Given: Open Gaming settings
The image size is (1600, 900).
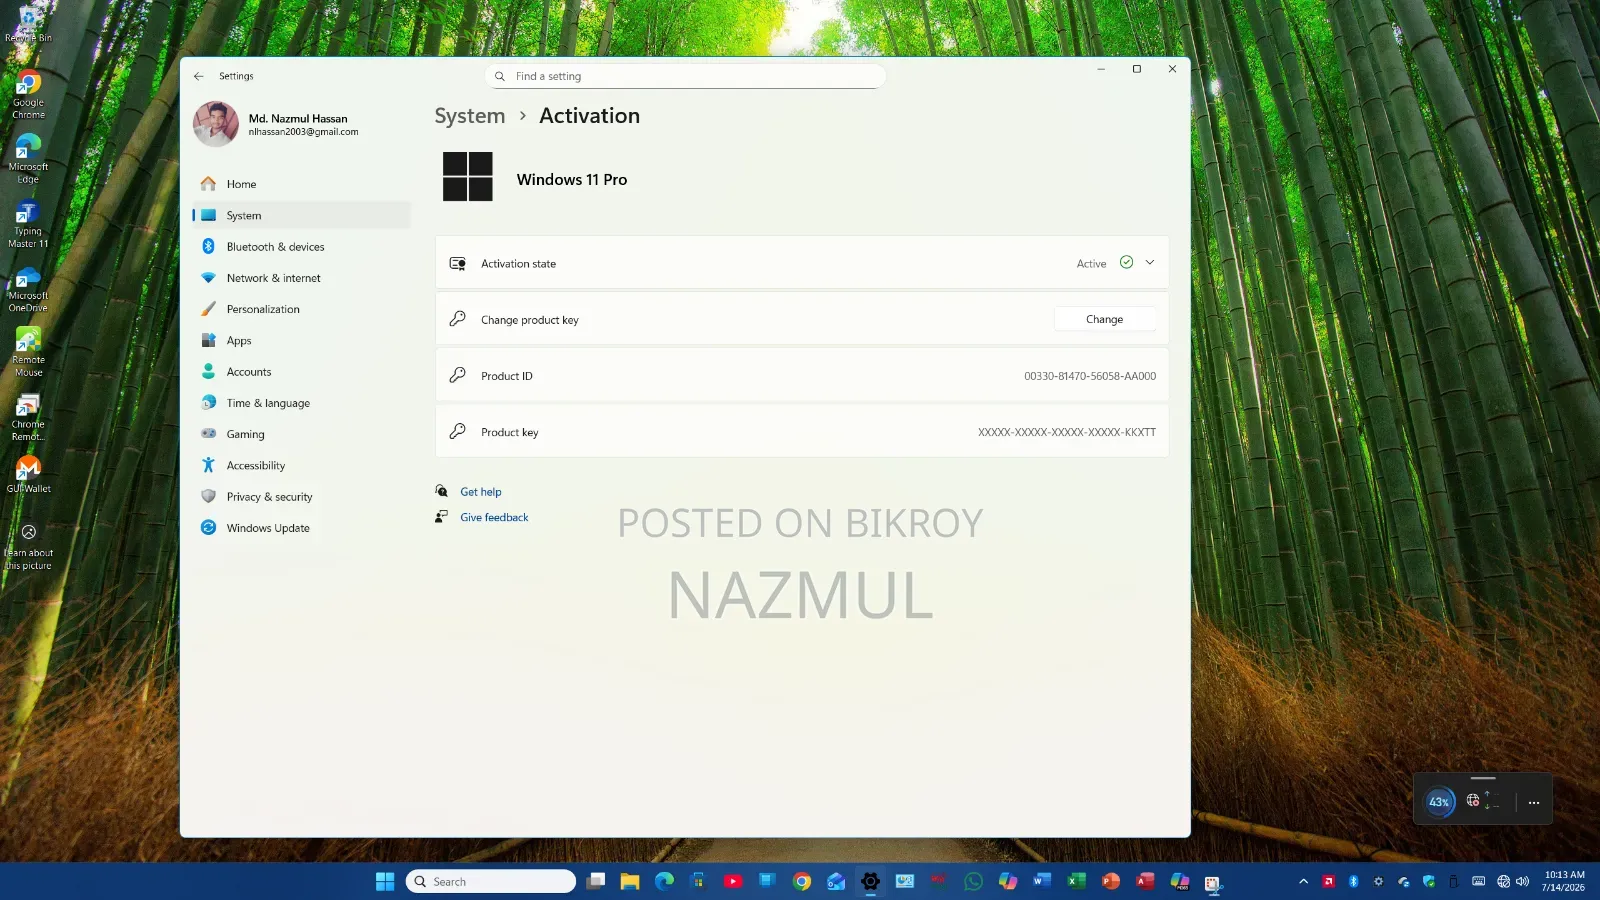Looking at the screenshot, I should point(301,434).
